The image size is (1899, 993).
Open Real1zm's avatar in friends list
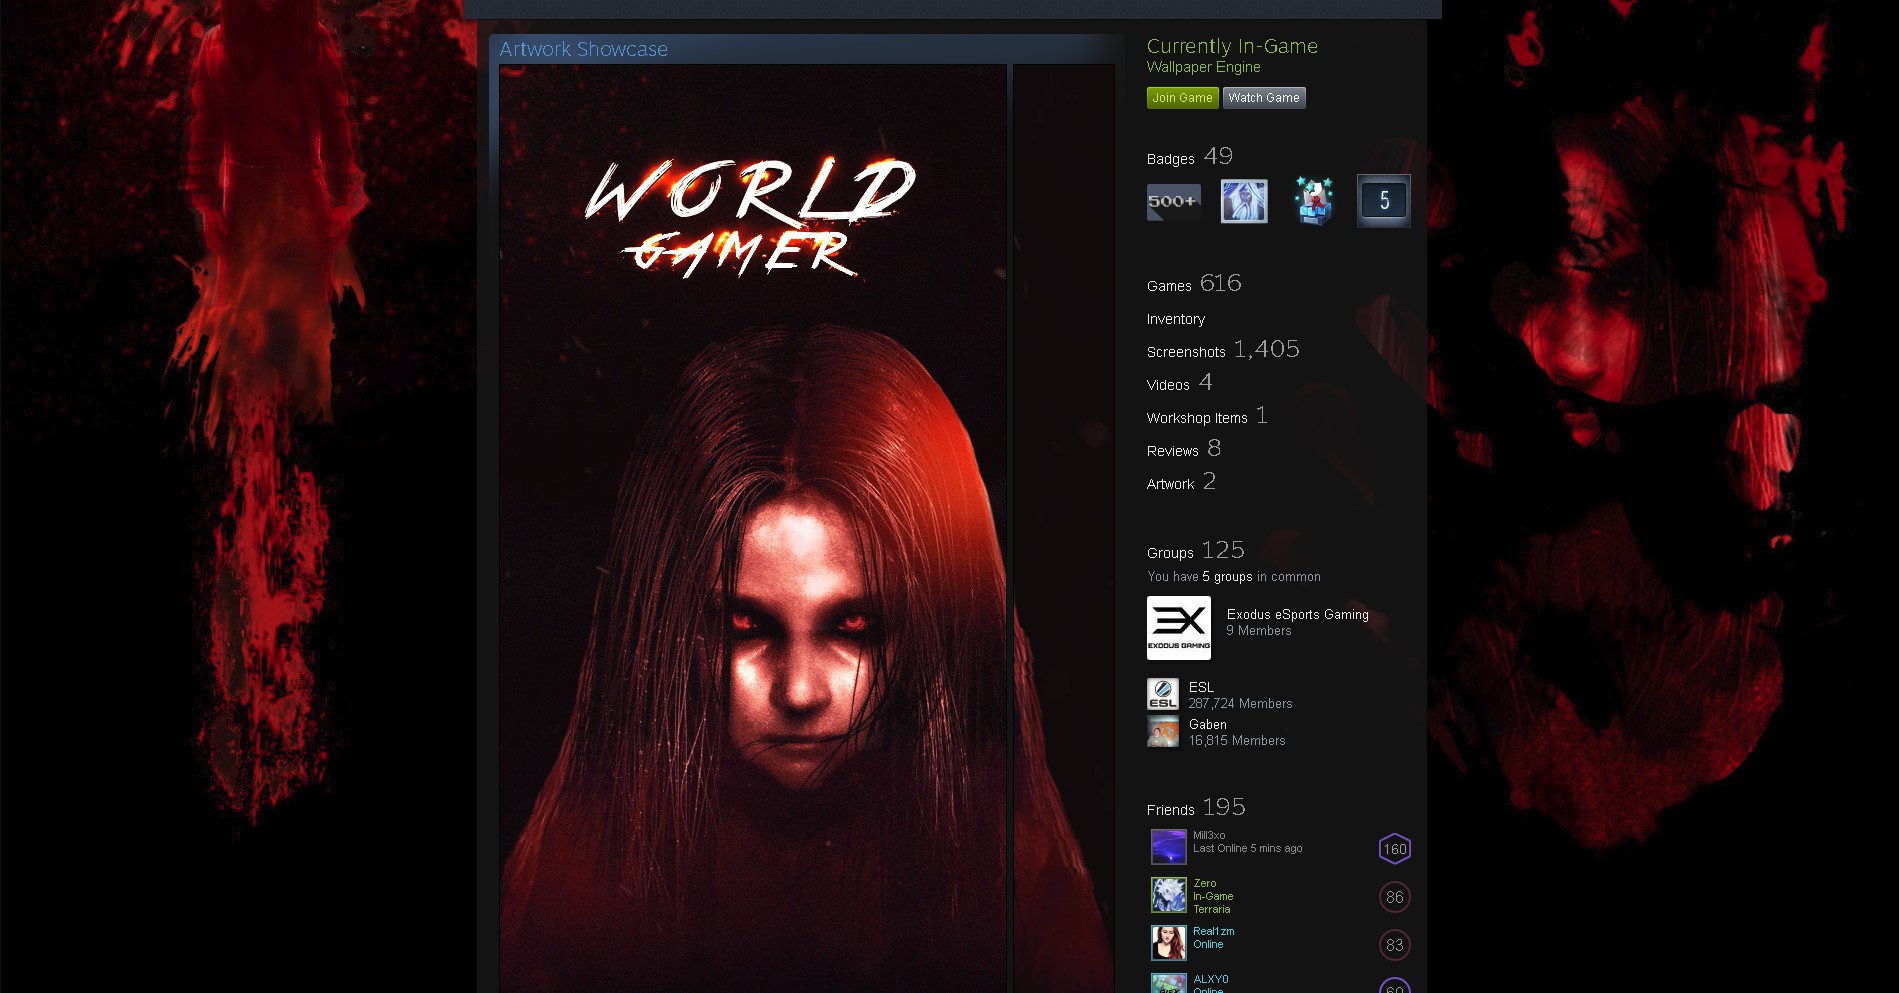click(1169, 943)
